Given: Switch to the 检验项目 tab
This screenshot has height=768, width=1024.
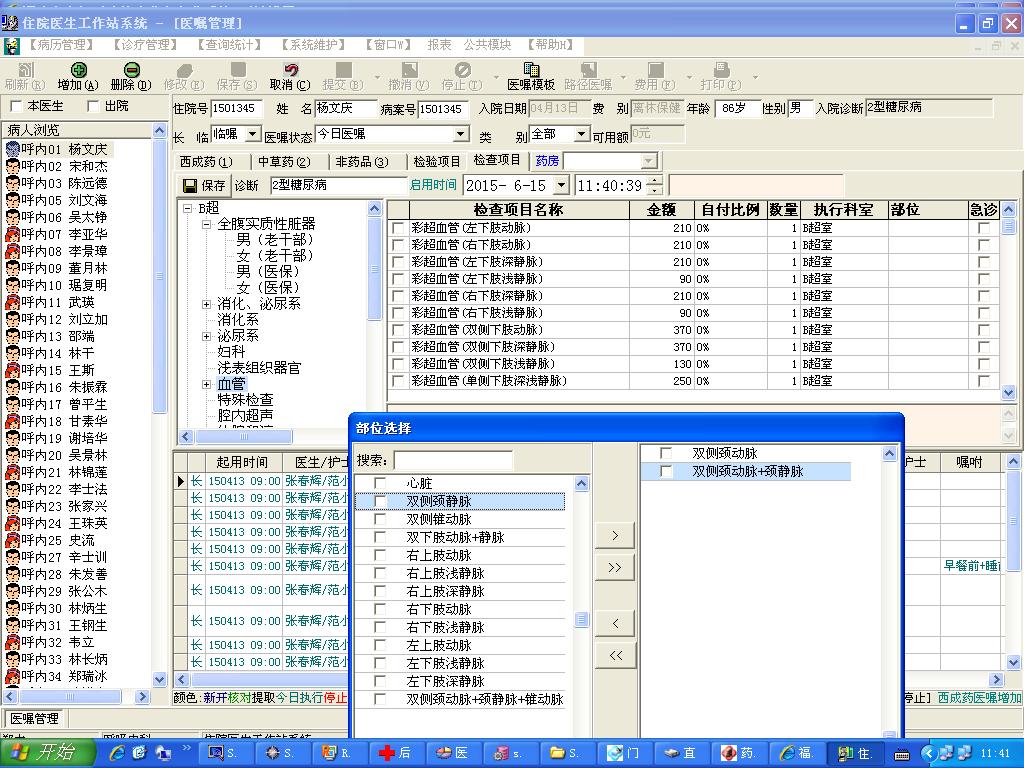Looking at the screenshot, I should point(437,161).
